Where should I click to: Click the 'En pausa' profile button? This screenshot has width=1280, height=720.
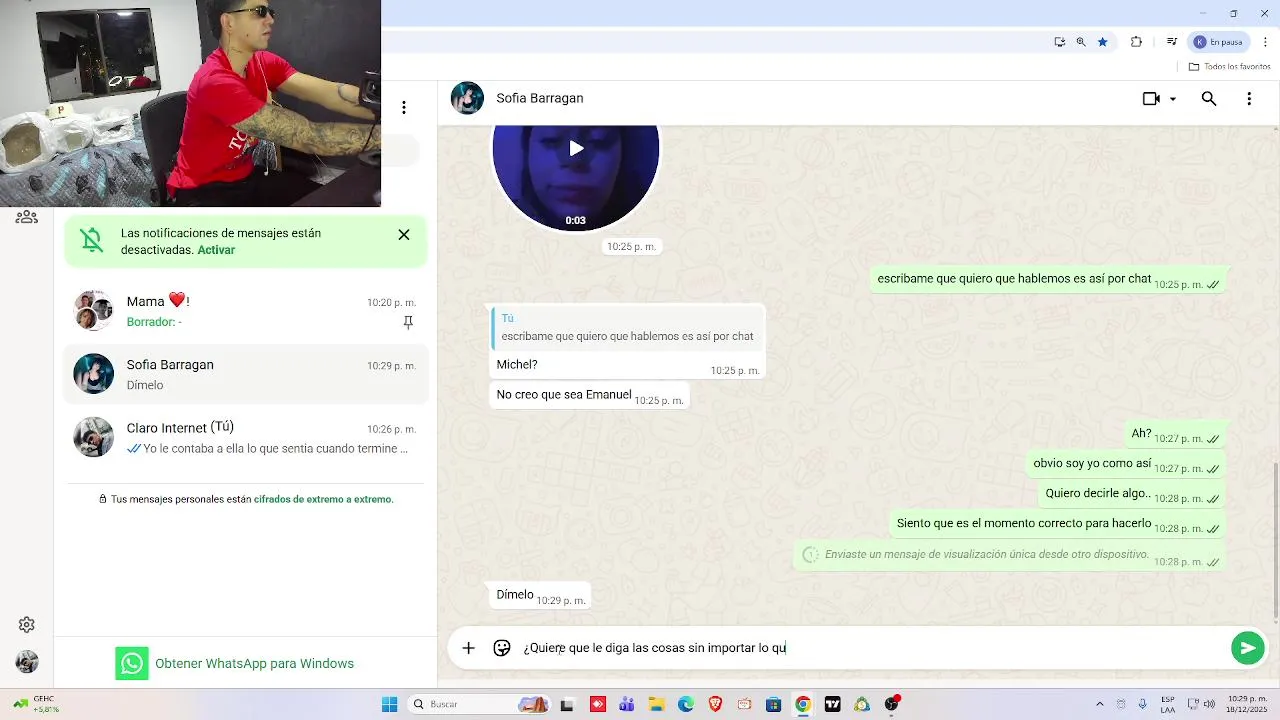point(1218,42)
